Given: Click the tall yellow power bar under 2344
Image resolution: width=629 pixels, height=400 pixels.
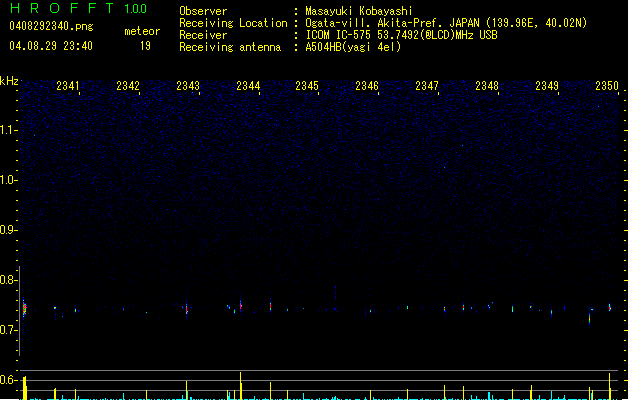Looking at the screenshot, I should tap(241, 386).
